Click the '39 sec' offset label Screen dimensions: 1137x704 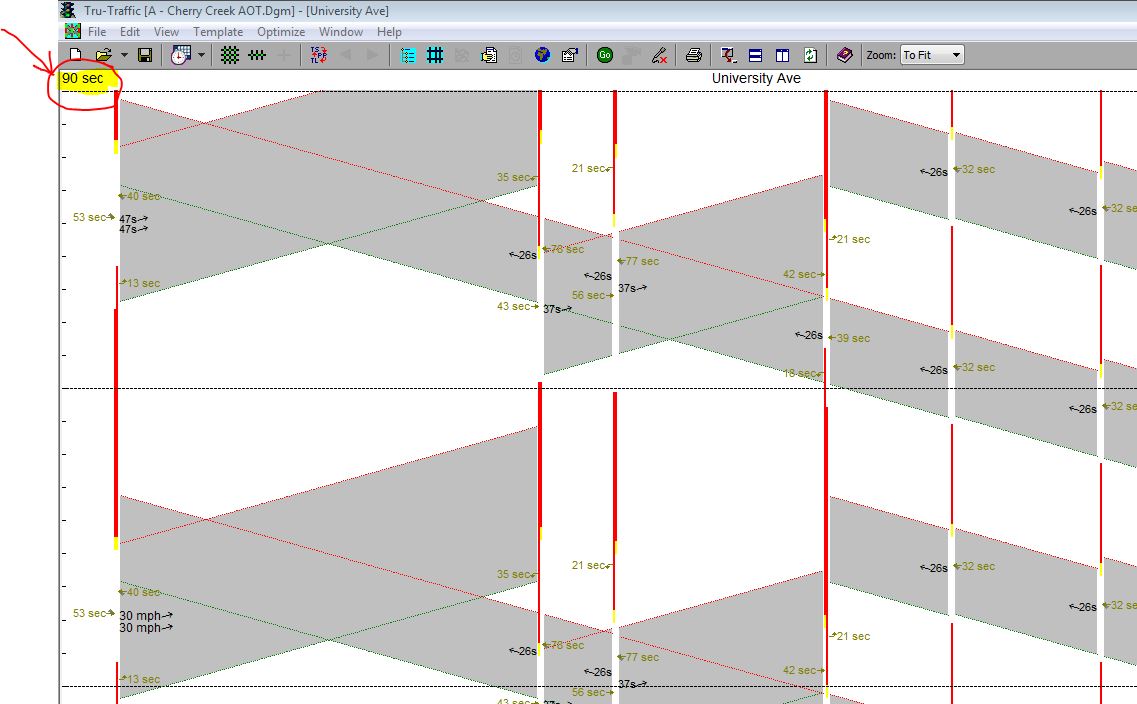tap(853, 339)
